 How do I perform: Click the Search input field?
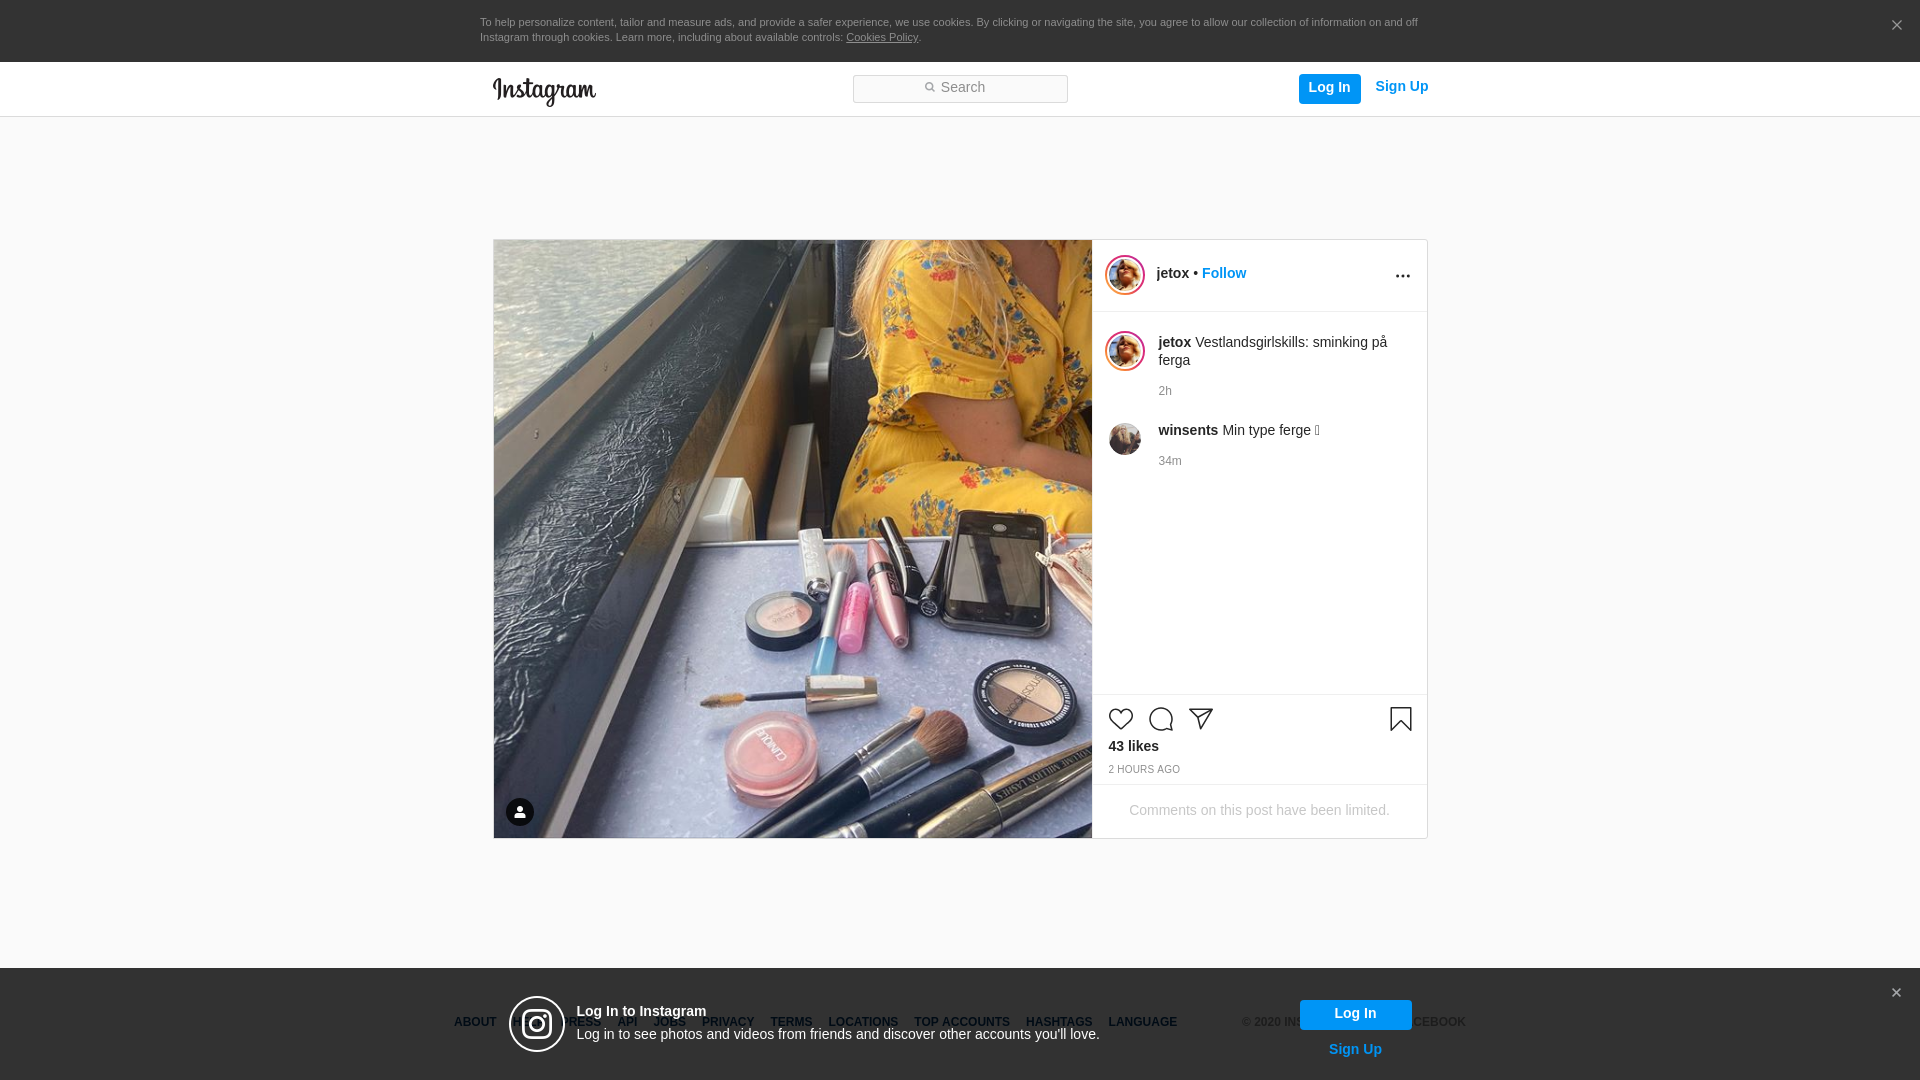(x=960, y=88)
